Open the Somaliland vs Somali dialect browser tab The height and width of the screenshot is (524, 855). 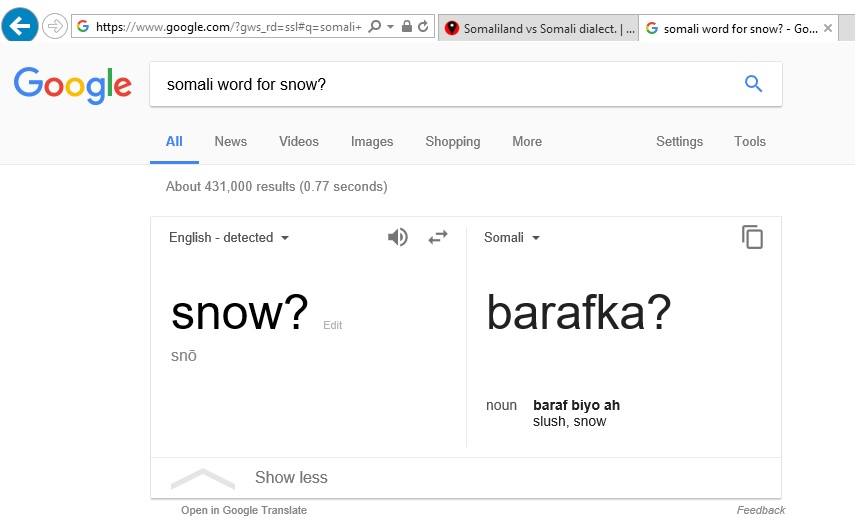[x=538, y=28]
